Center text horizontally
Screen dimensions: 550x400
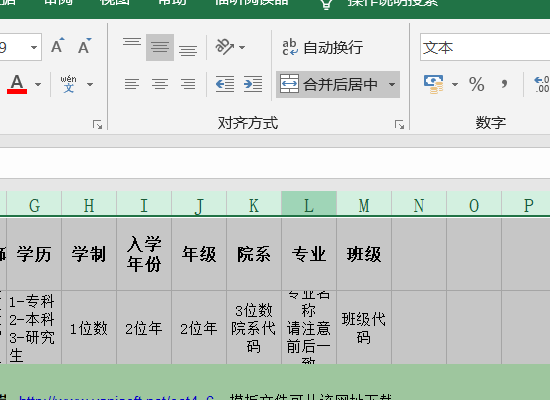tap(160, 84)
